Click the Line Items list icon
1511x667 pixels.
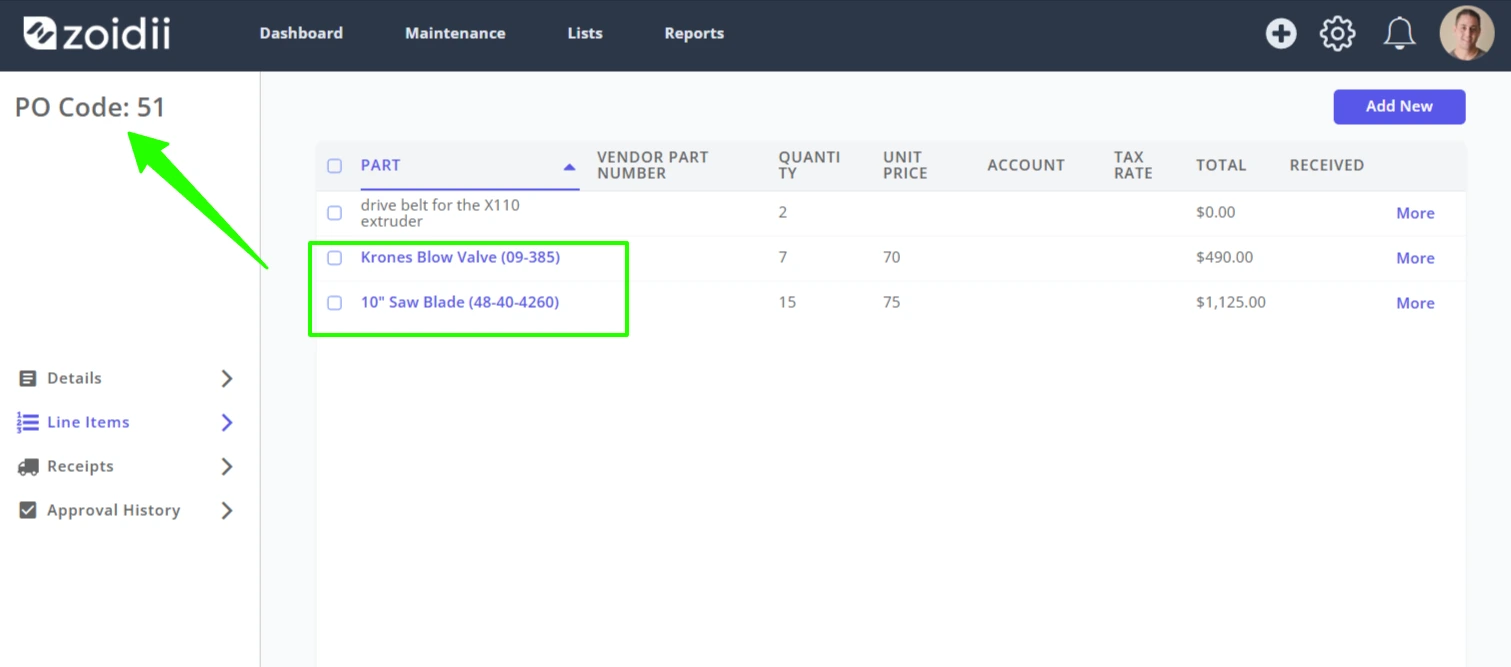[x=28, y=422]
